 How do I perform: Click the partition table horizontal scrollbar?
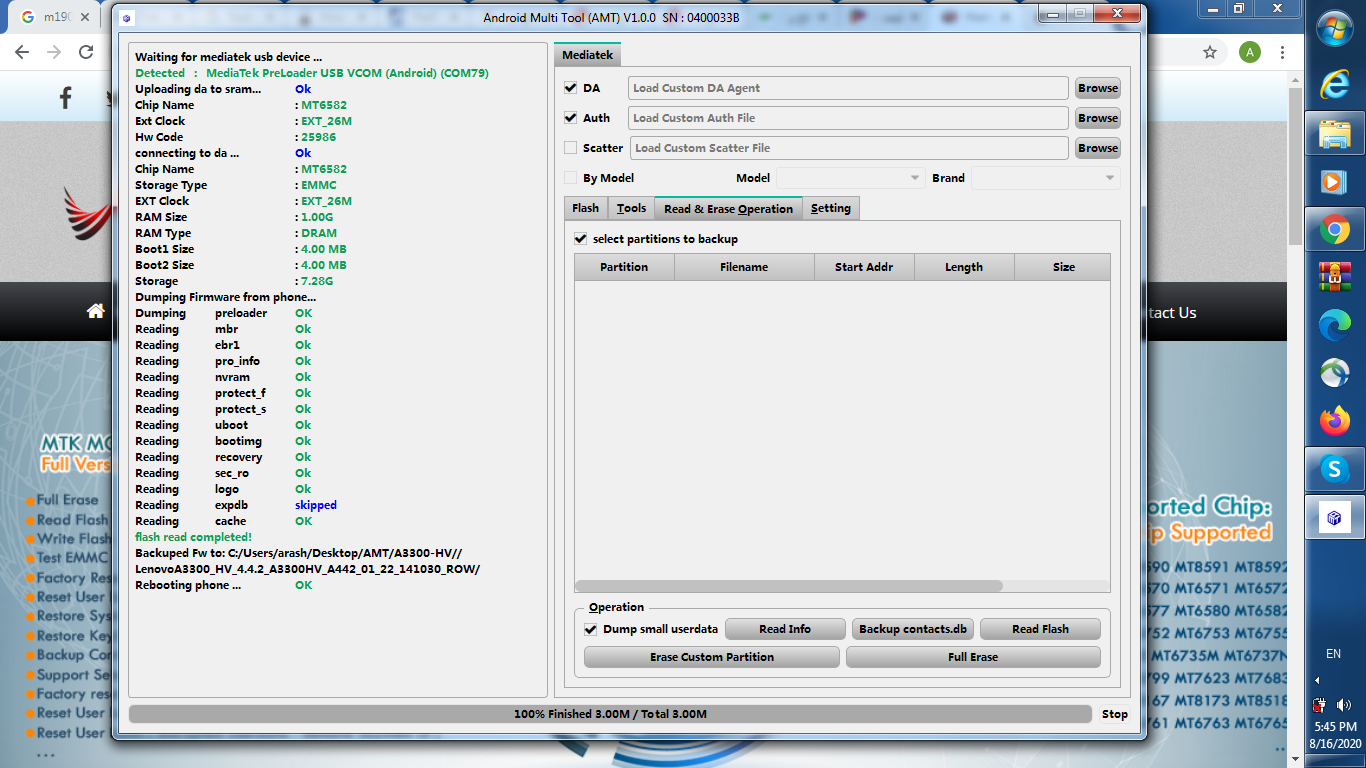click(789, 586)
